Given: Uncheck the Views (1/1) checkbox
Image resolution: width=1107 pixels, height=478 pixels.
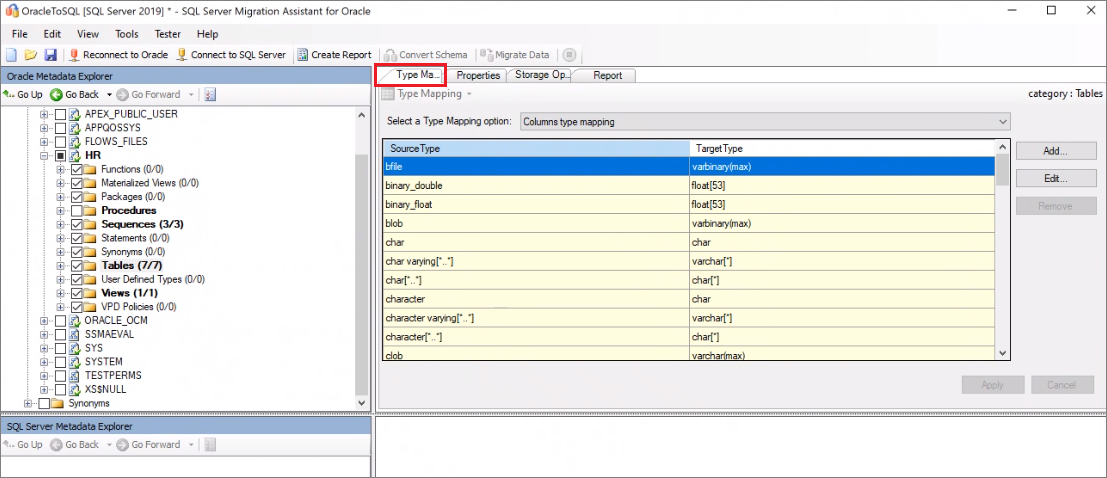Looking at the screenshot, I should [x=77, y=293].
